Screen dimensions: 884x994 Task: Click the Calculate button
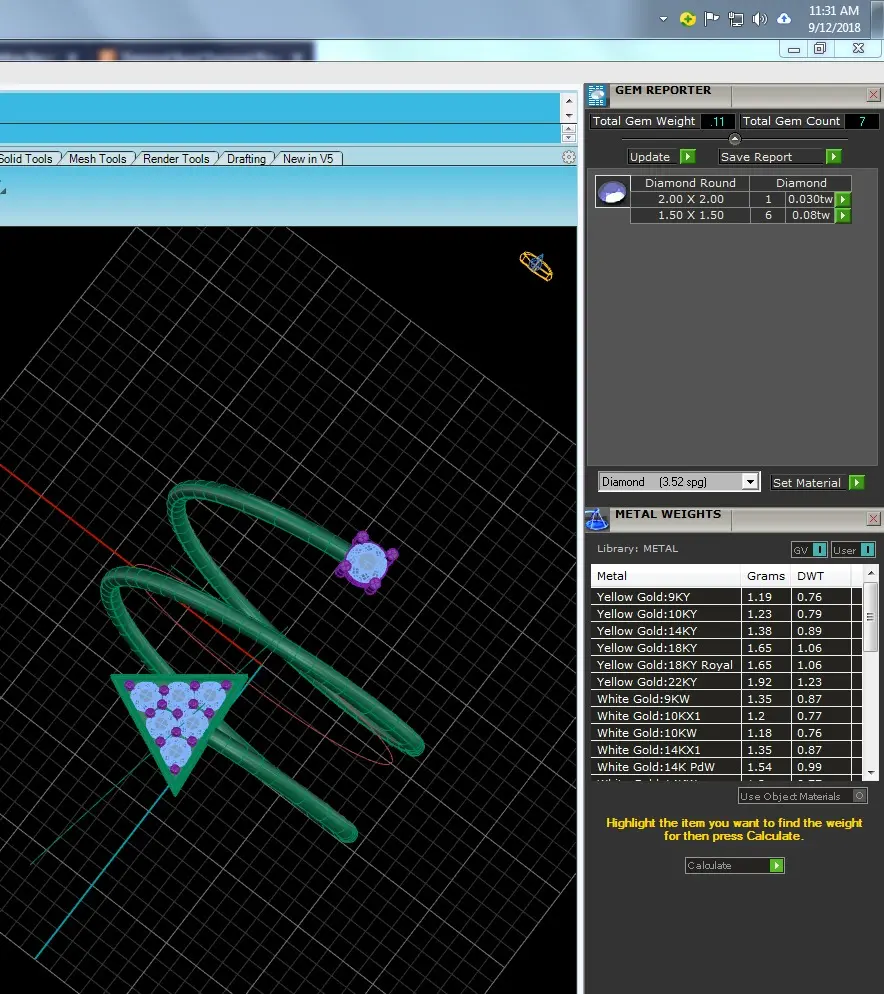click(x=735, y=865)
